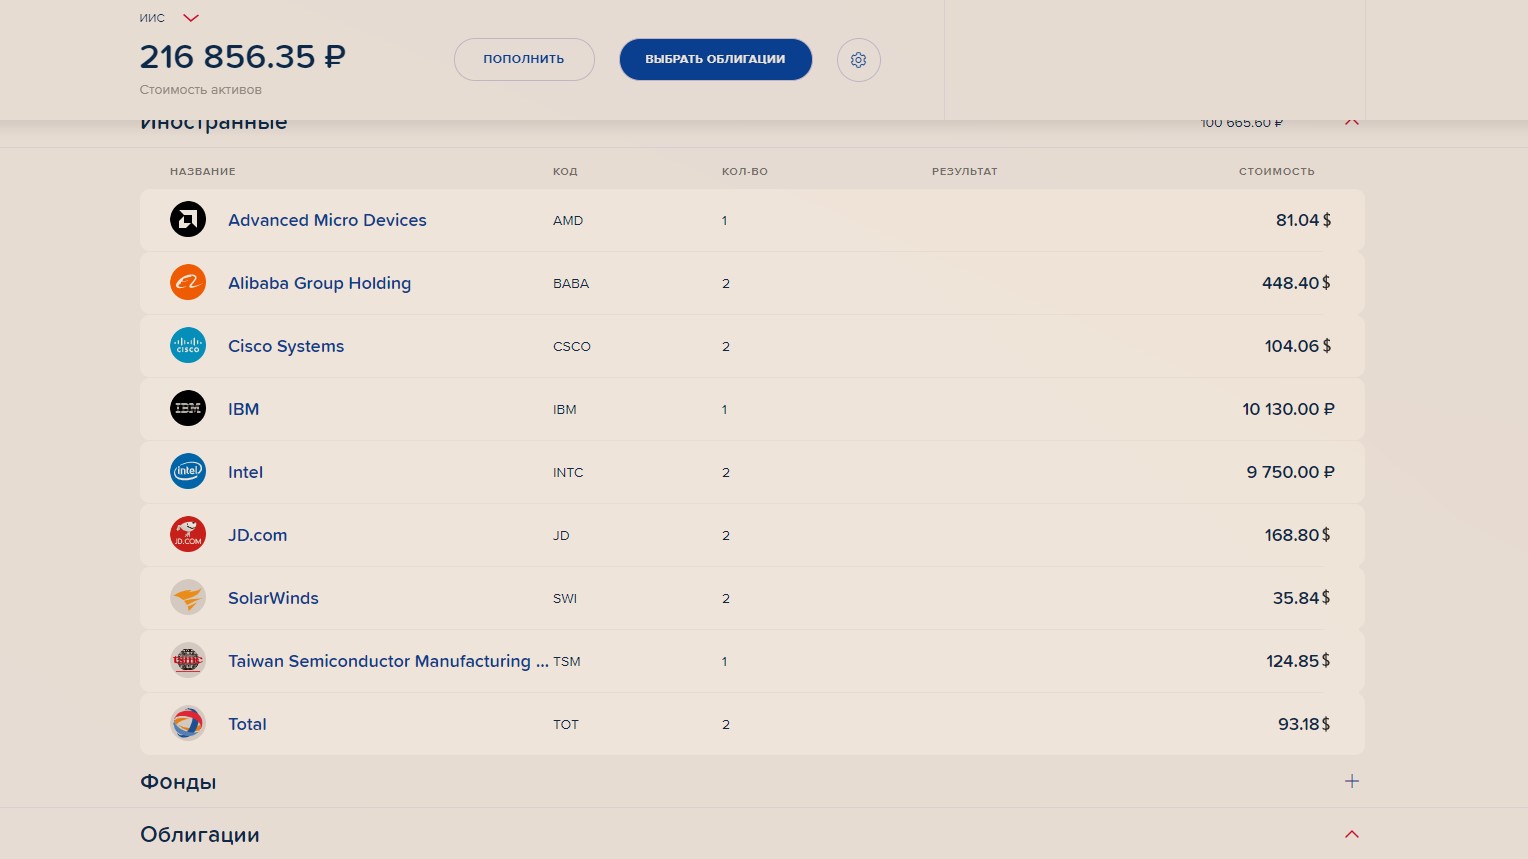This screenshot has height=859, width=1528.
Task: Open the JD.com stock name link
Action: click(257, 535)
